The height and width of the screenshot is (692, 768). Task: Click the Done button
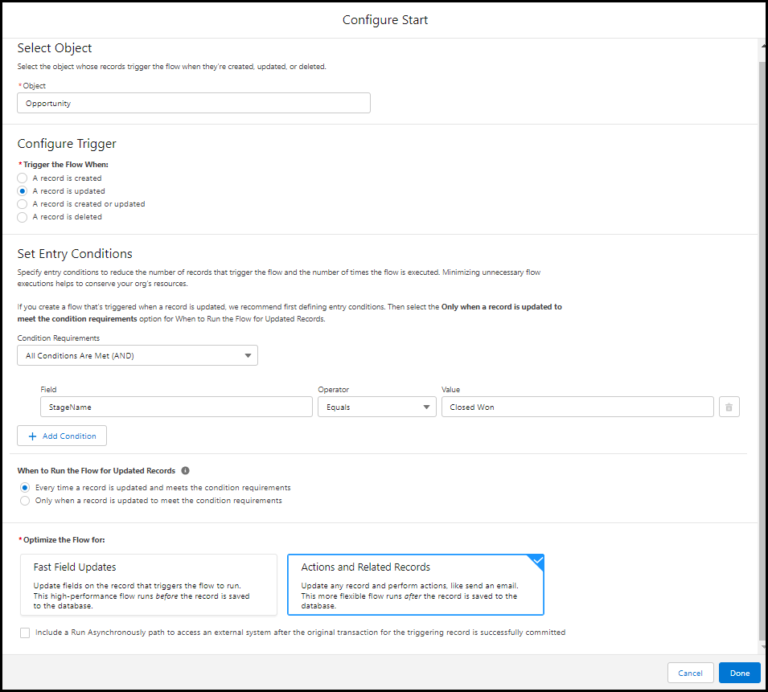(x=740, y=673)
